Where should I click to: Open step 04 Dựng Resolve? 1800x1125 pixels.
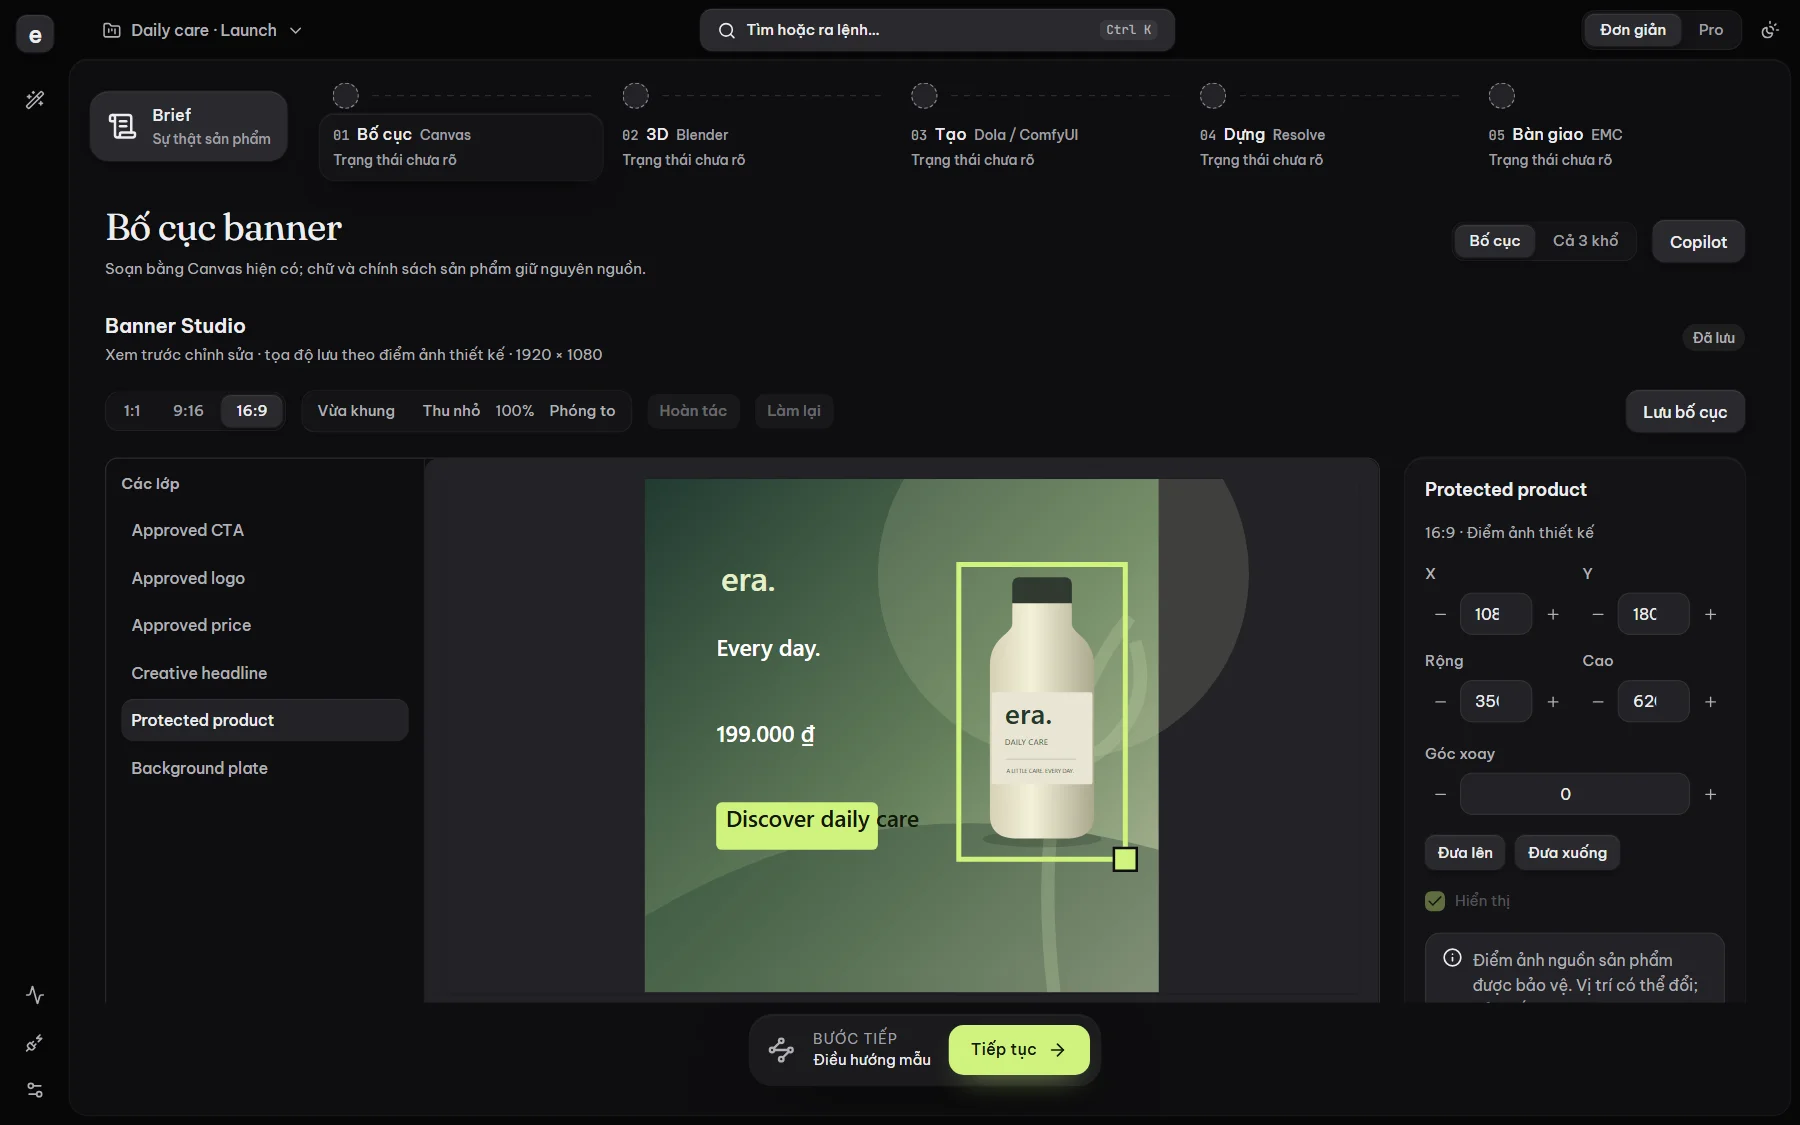pyautogui.click(x=1328, y=146)
